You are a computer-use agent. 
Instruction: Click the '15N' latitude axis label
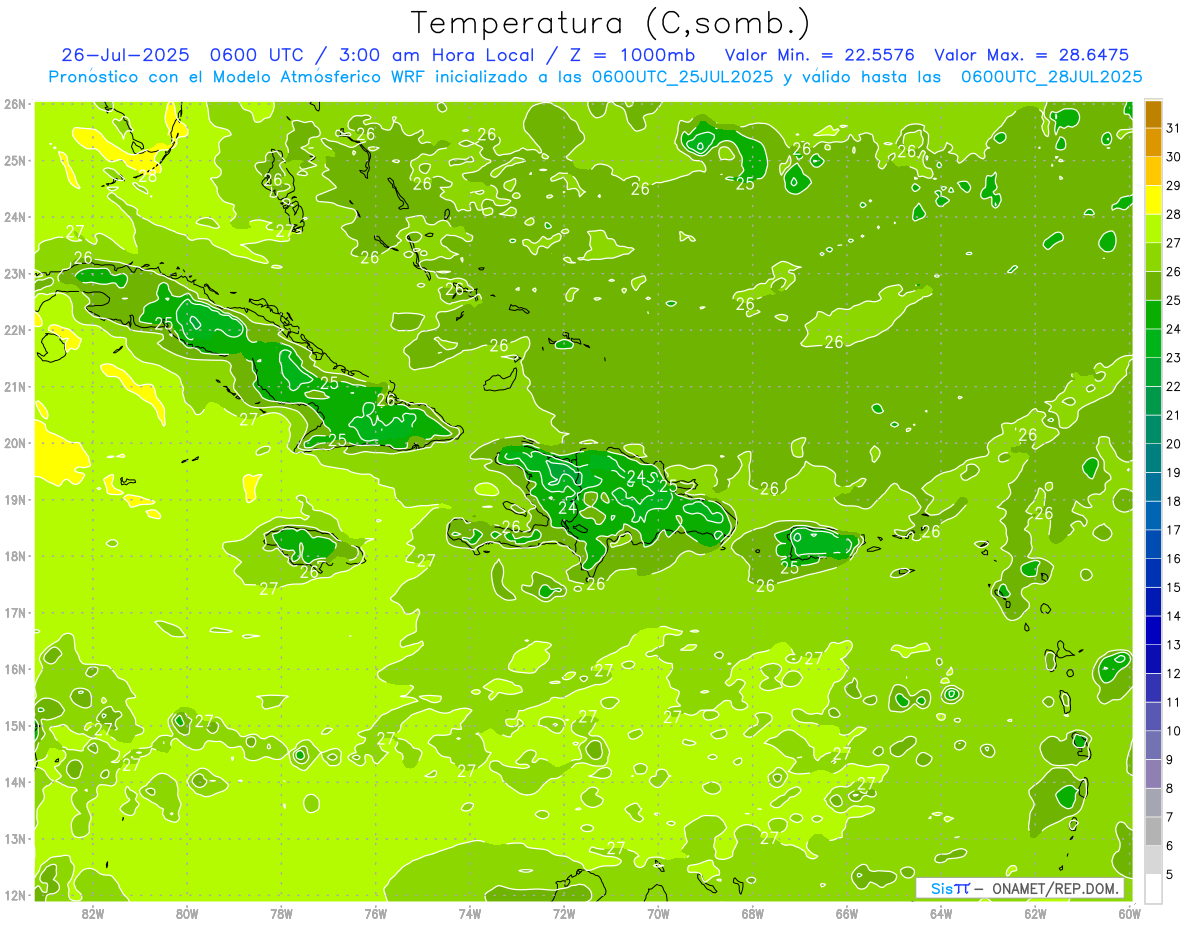15,725
